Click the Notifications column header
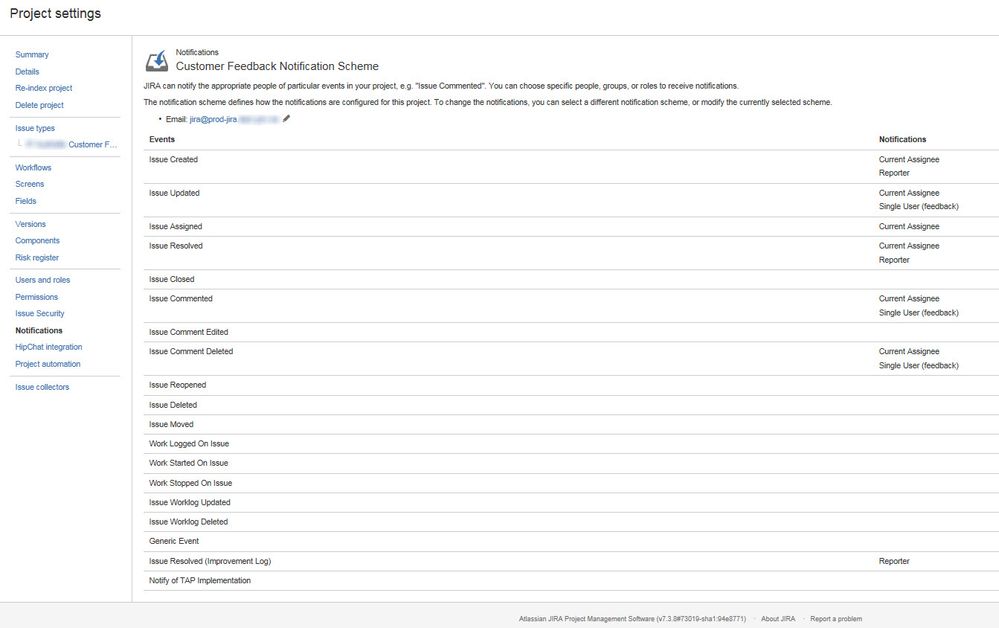 coord(902,139)
